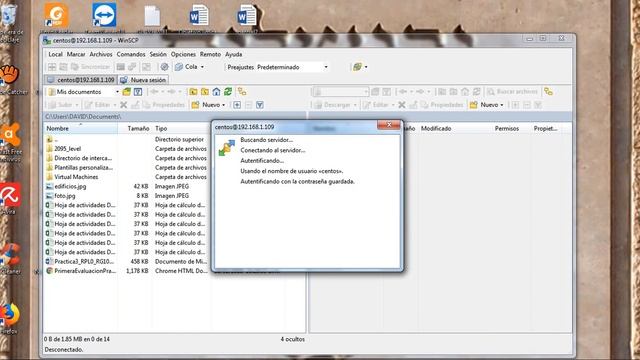Select the edificios.jpg file
This screenshot has width=640, height=360.
70,186
